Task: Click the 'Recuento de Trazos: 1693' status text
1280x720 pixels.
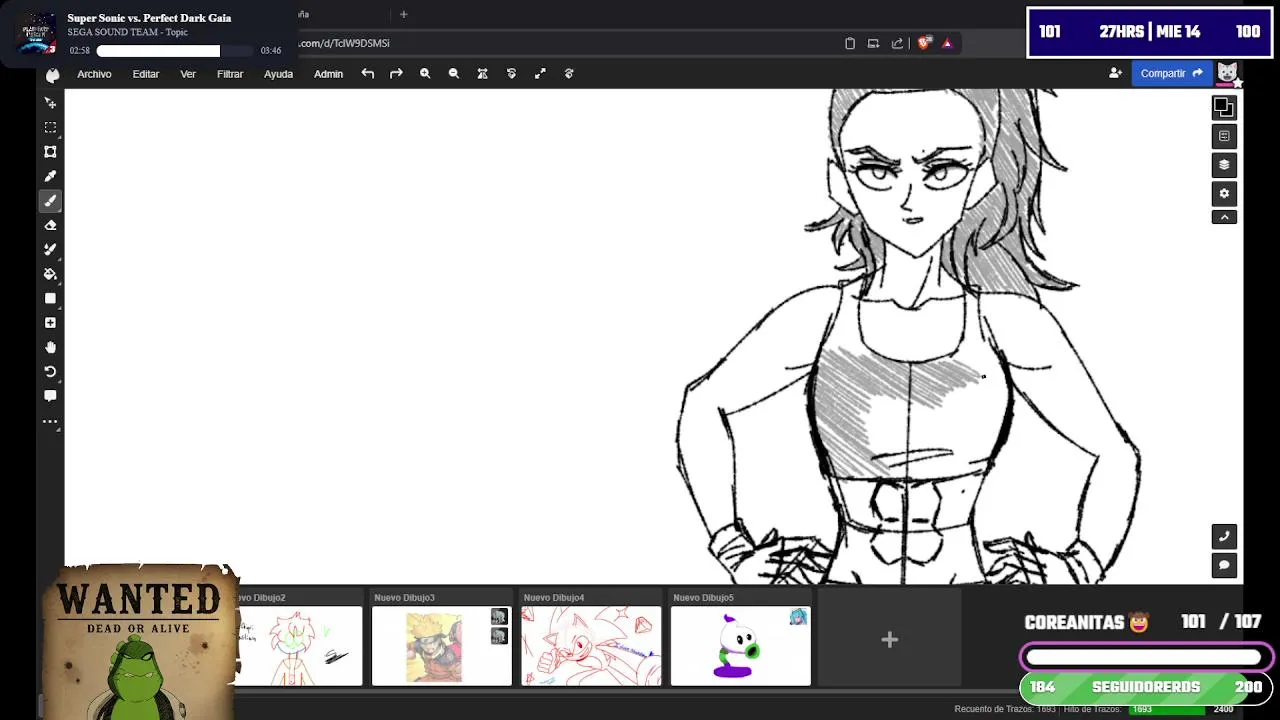Action: pos(1005,709)
